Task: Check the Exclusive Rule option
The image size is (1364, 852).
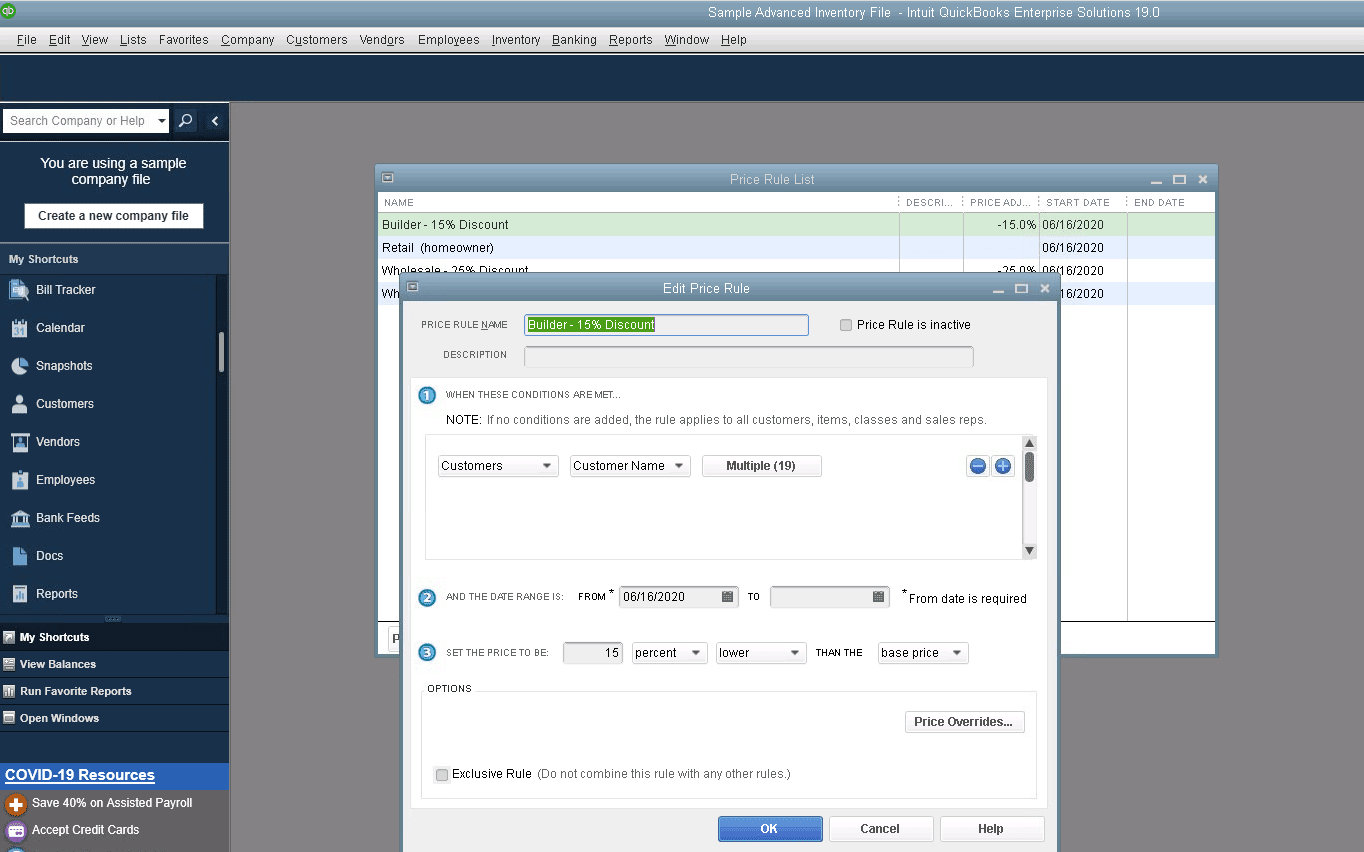Action: [x=441, y=774]
